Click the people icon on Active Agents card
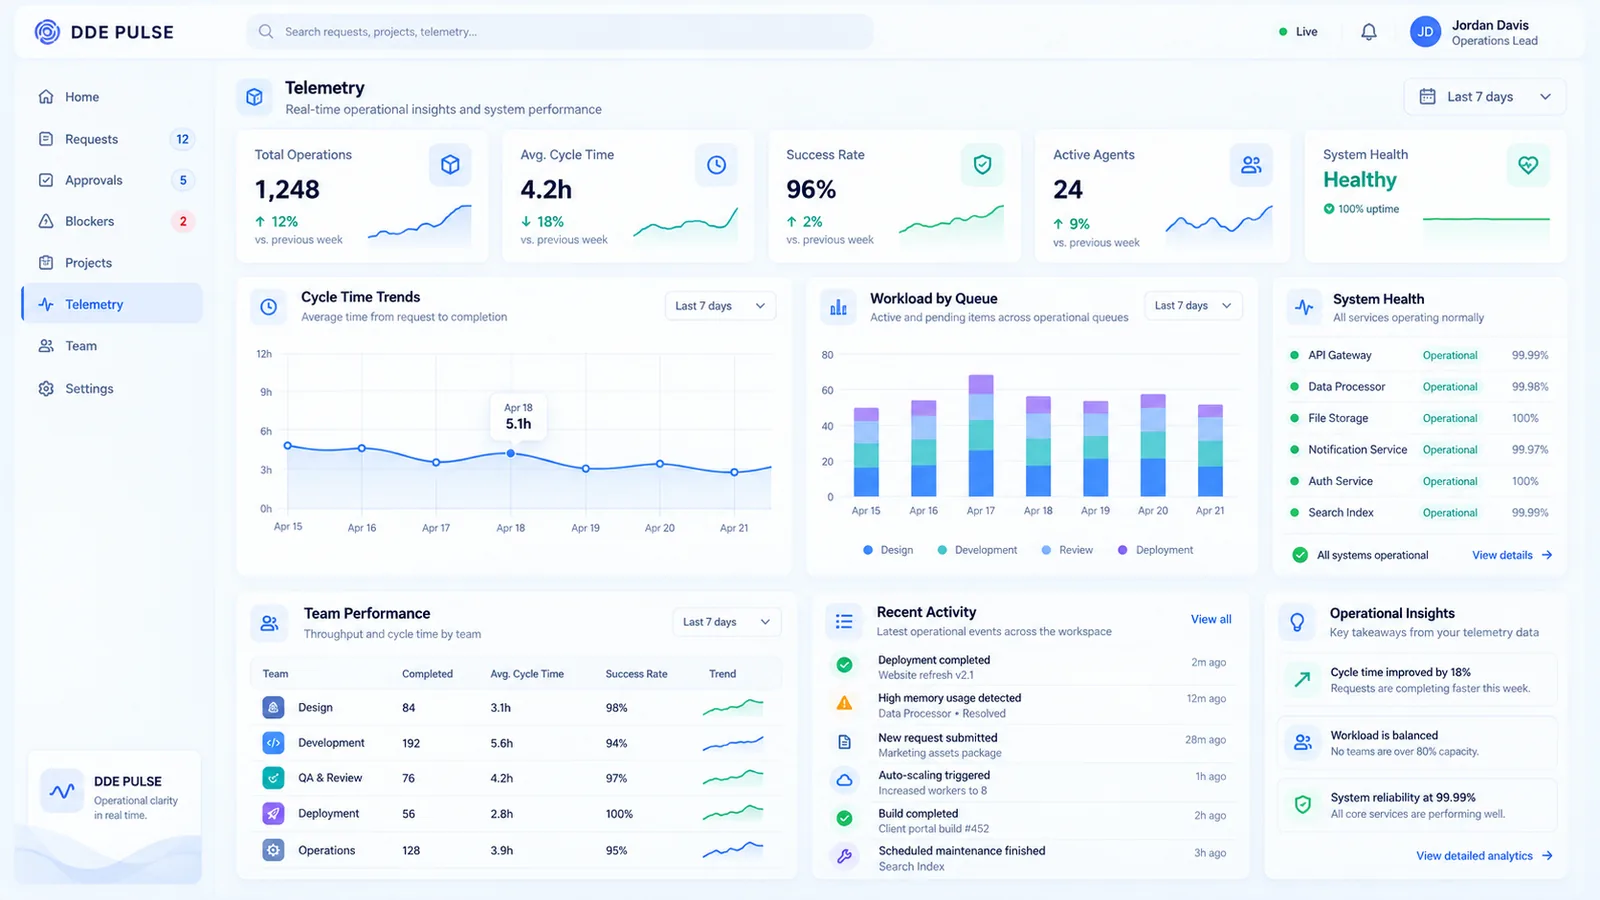The width and height of the screenshot is (1600, 900). [1251, 165]
